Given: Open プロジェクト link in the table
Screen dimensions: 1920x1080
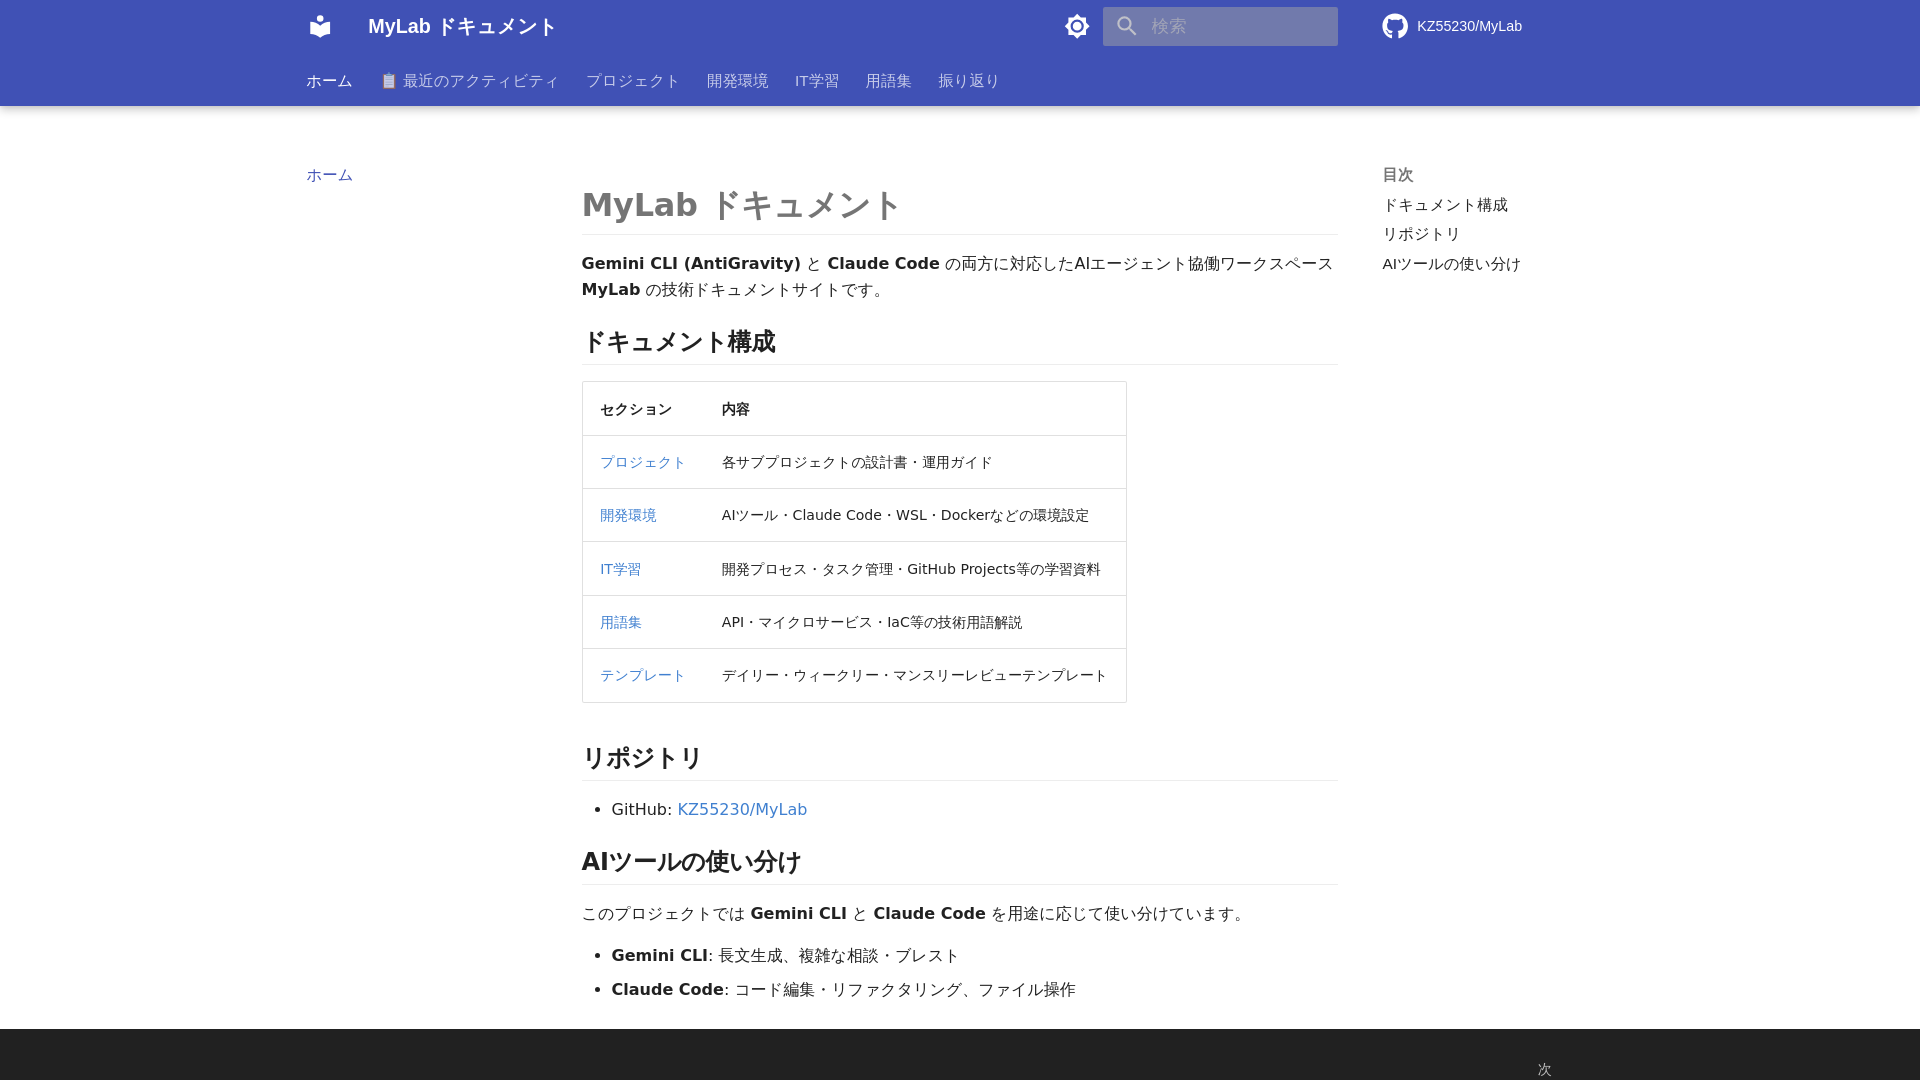Looking at the screenshot, I should [642, 462].
